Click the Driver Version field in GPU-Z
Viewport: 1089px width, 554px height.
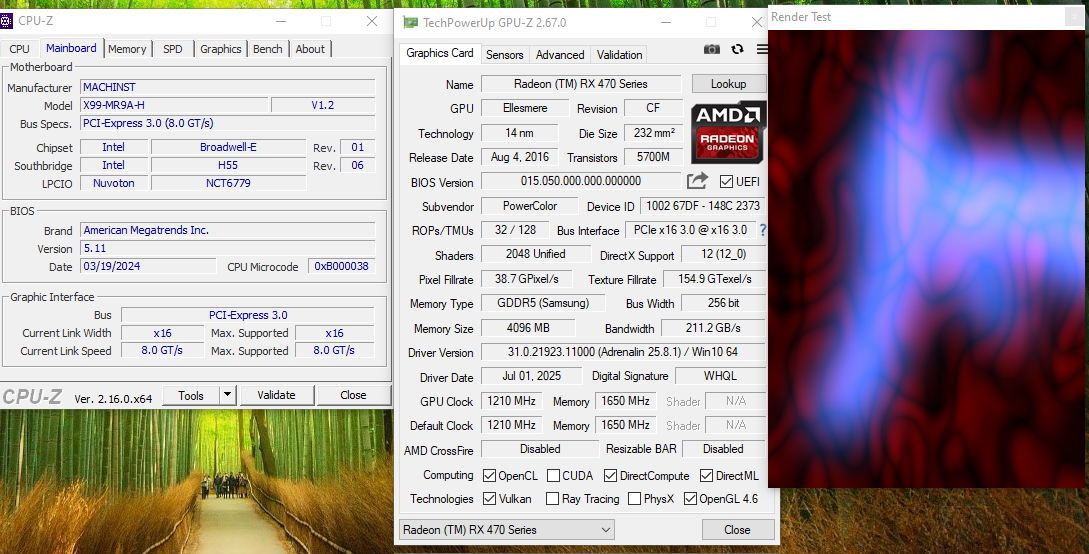coord(623,352)
